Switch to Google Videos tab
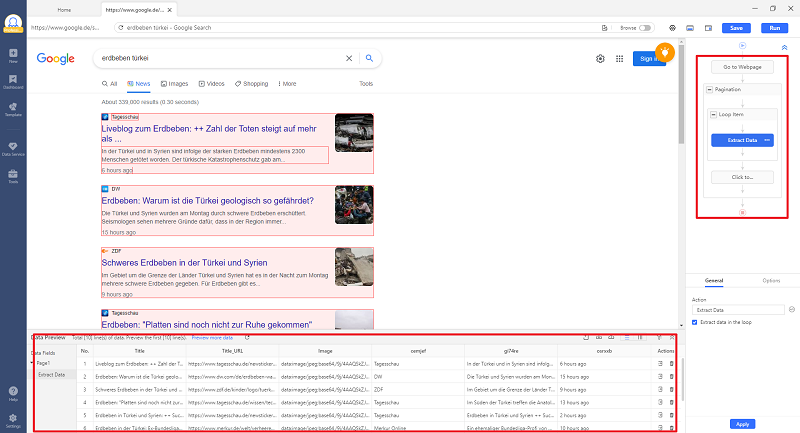 pyautogui.click(x=212, y=84)
